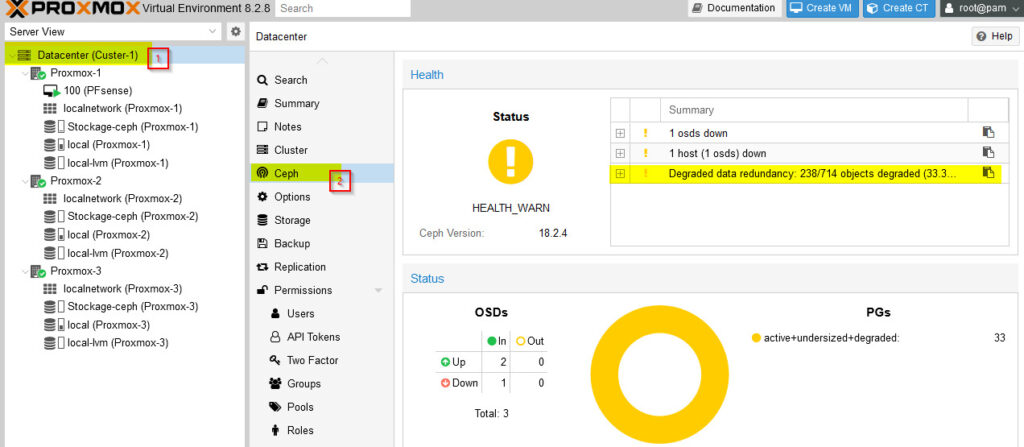Select Stockage-ceph (Proxmox-3) storage icon
Image resolution: width=1024 pixels, height=447 pixels.
54,306
